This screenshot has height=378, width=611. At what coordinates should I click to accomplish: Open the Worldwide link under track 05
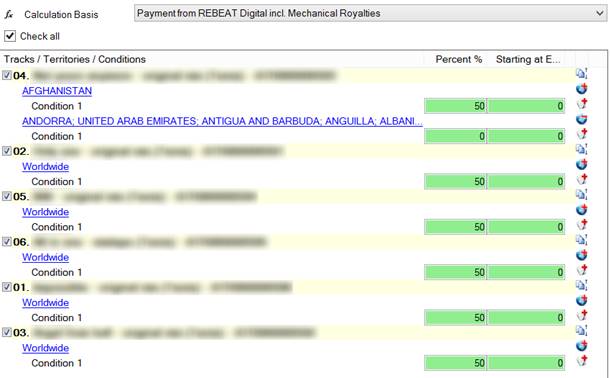point(46,212)
